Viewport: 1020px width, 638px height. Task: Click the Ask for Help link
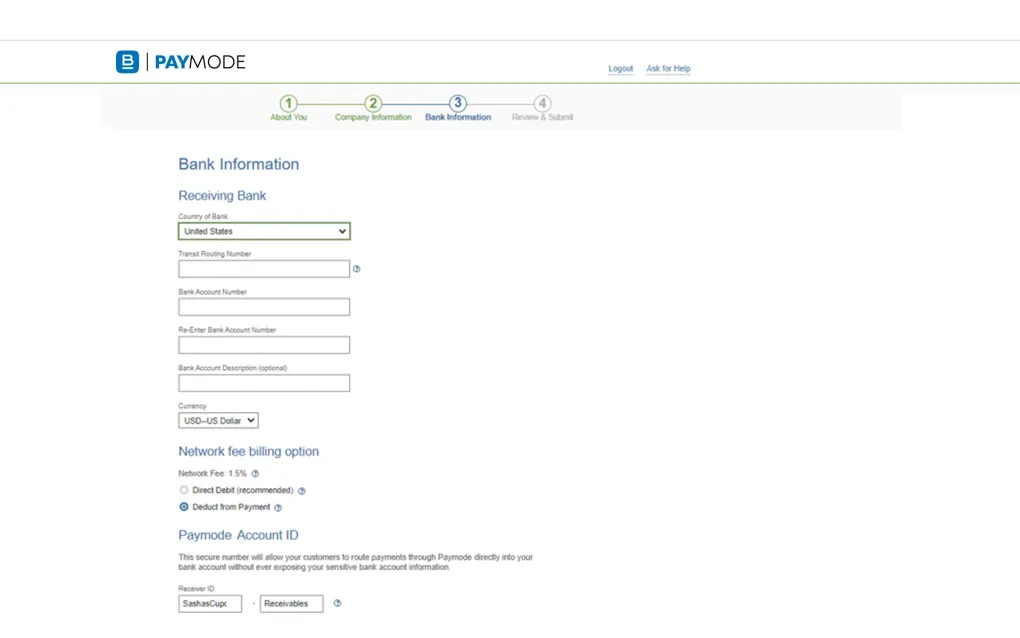(x=668, y=69)
